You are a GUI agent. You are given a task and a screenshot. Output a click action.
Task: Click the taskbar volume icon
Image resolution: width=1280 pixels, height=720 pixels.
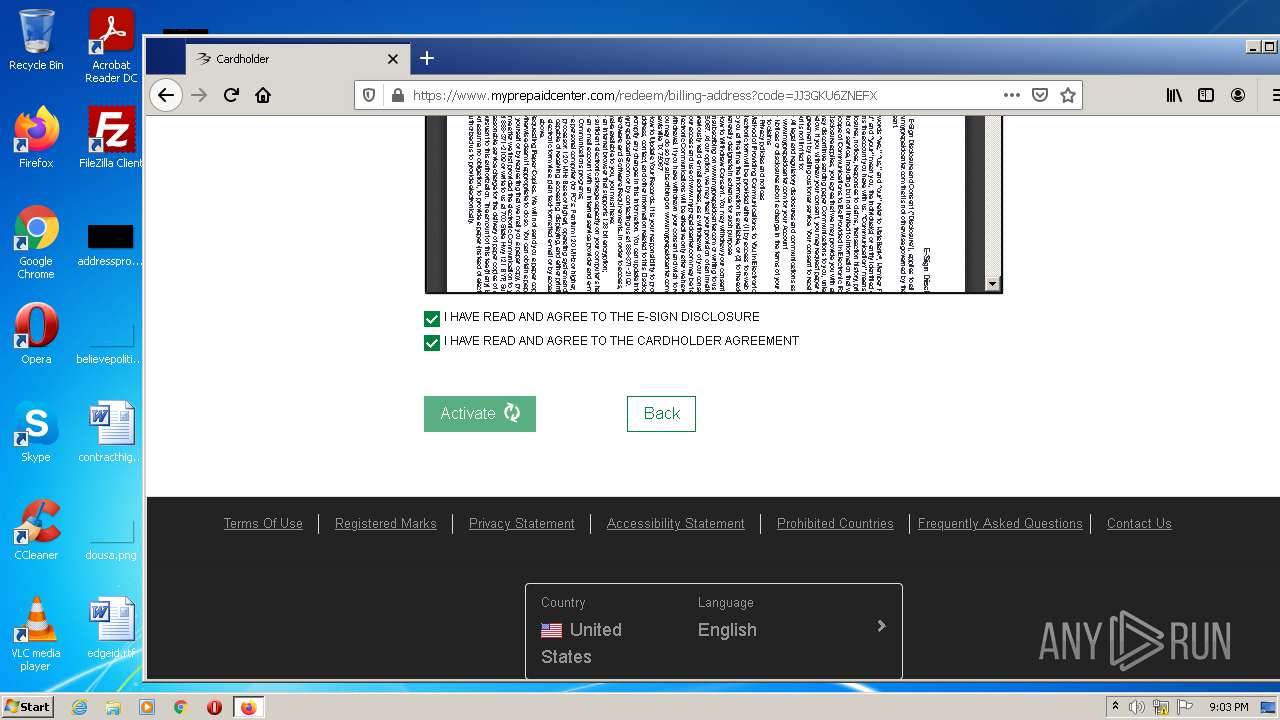pos(1137,707)
